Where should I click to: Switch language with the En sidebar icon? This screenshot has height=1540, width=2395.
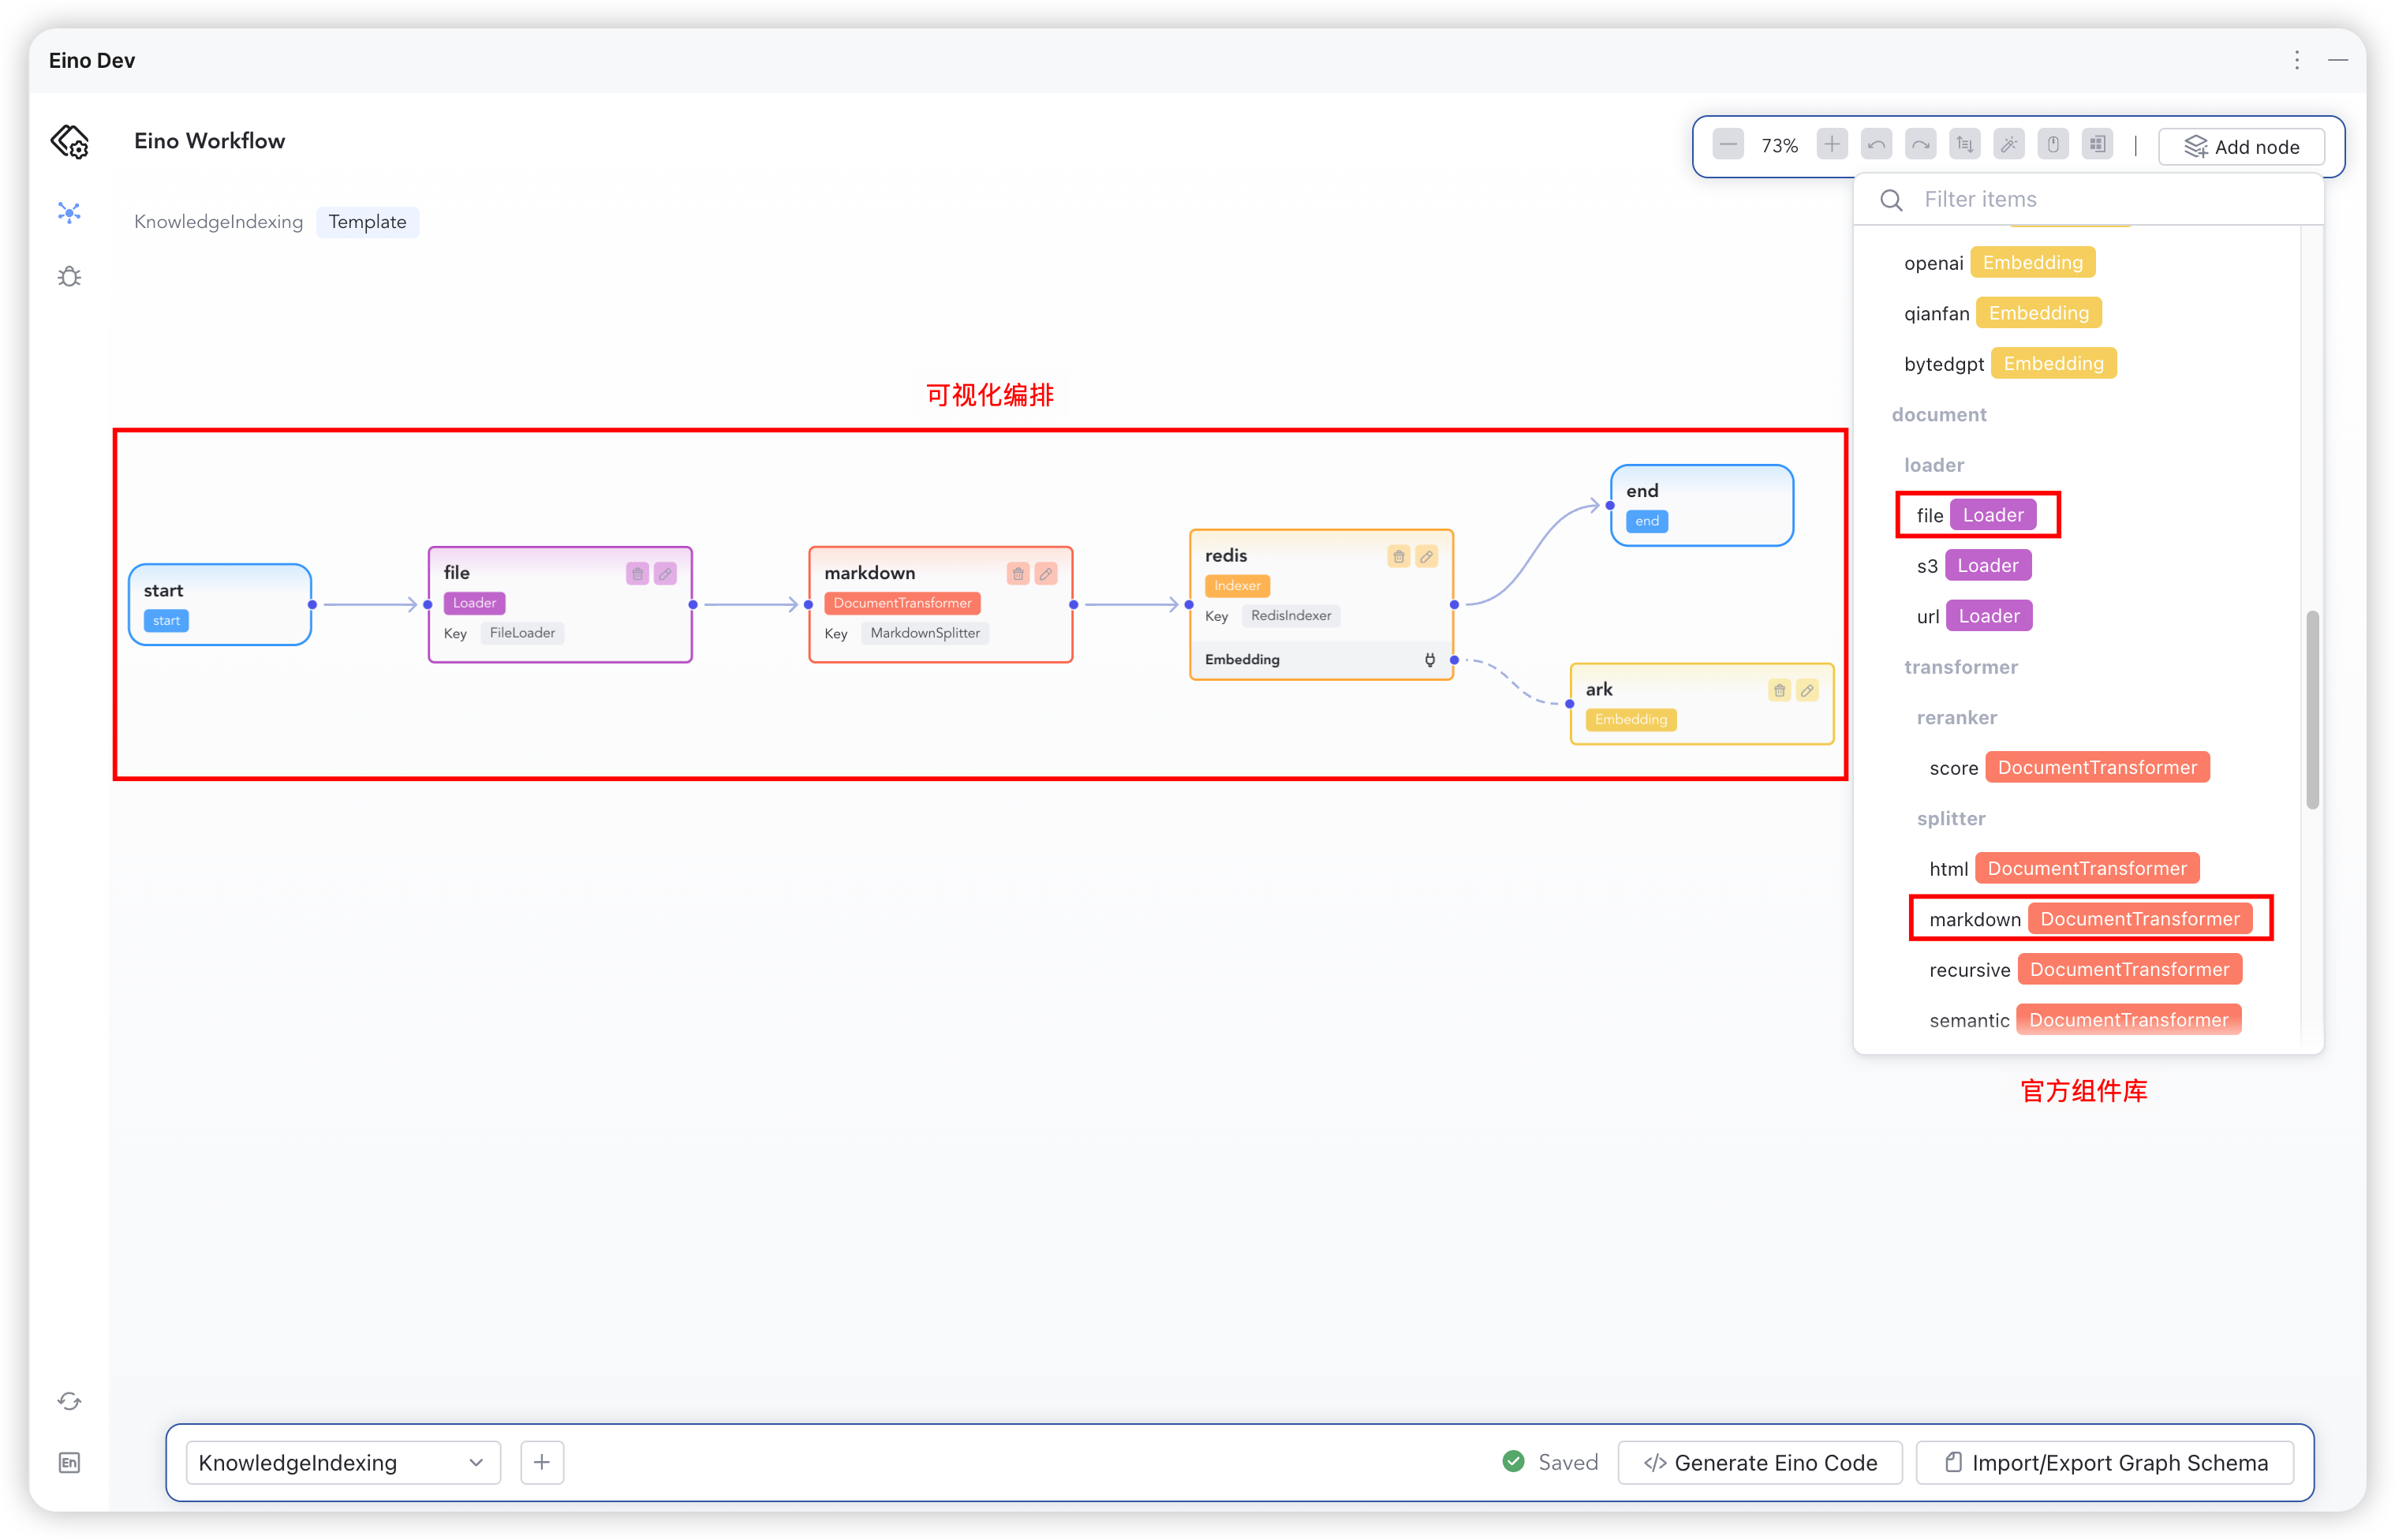(69, 1463)
